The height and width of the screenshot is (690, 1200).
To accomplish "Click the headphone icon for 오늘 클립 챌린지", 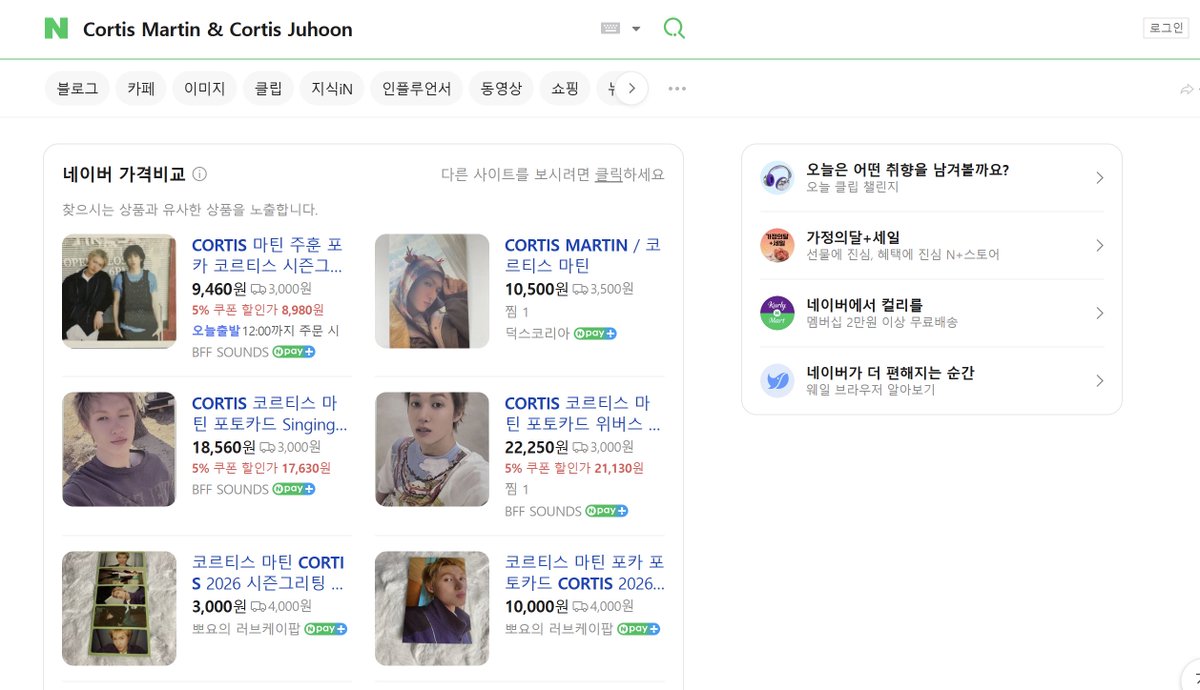I will (x=777, y=178).
